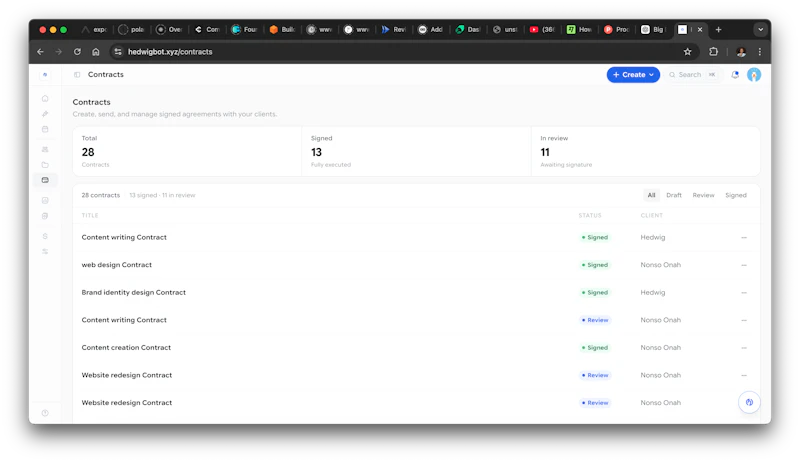This screenshot has width=800, height=462.
Task: Open row menu for Content creation Contract
Action: tap(744, 348)
